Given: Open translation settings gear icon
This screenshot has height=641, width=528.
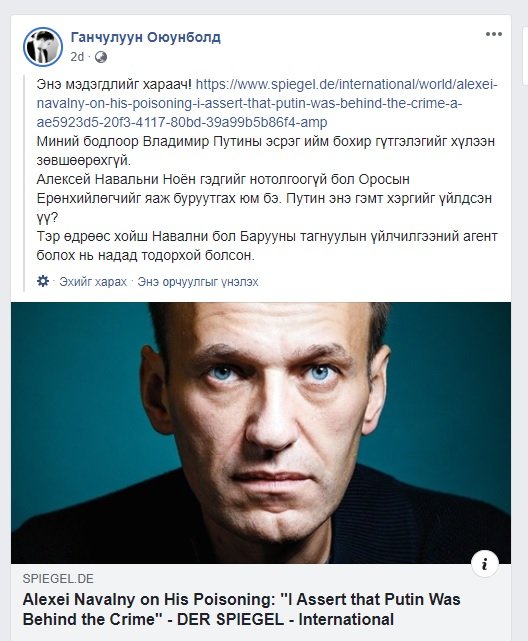Looking at the screenshot, I should 43,281.
